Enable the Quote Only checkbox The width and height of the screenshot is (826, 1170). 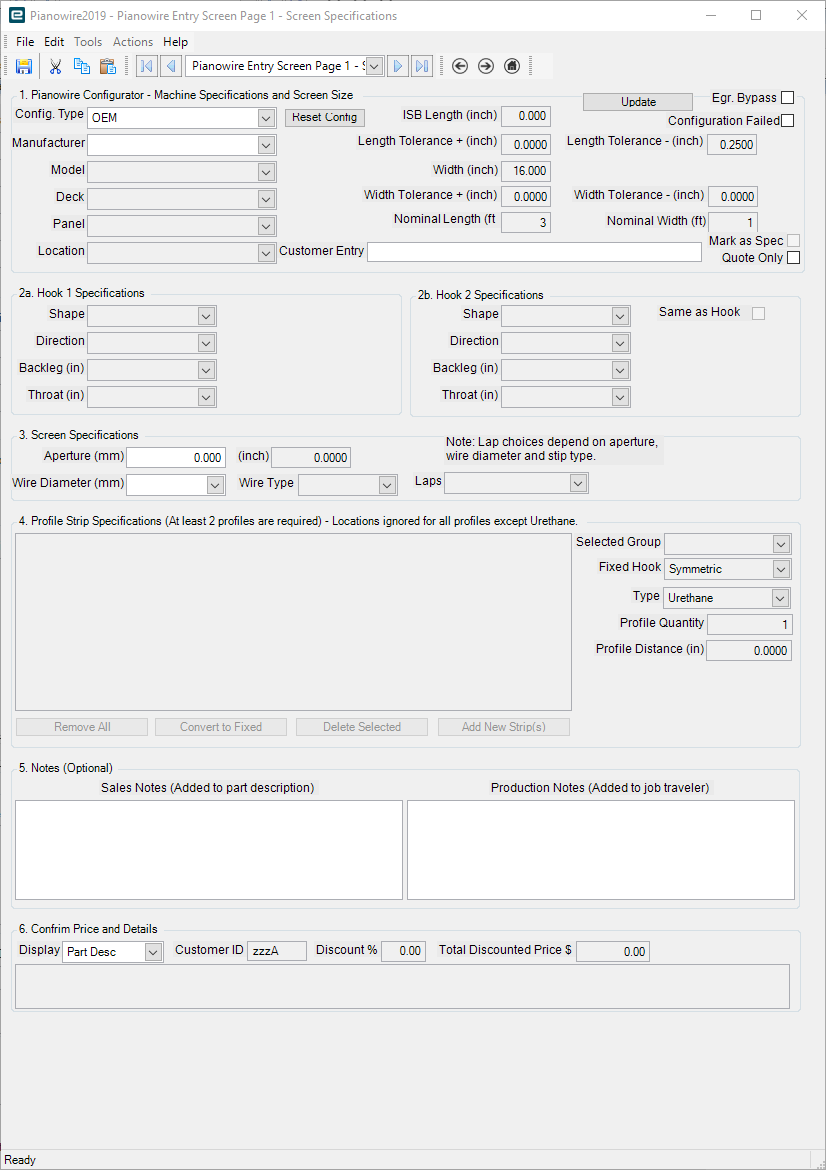[x=793, y=257]
